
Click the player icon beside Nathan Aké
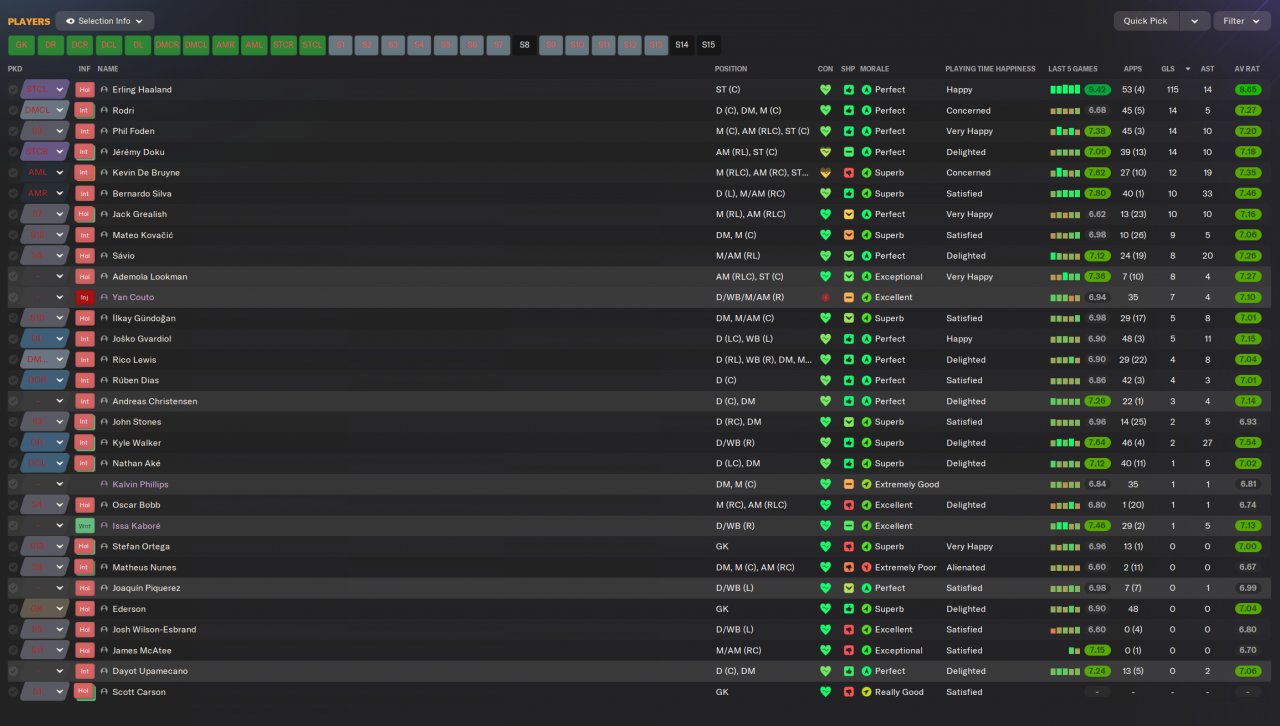[104, 463]
